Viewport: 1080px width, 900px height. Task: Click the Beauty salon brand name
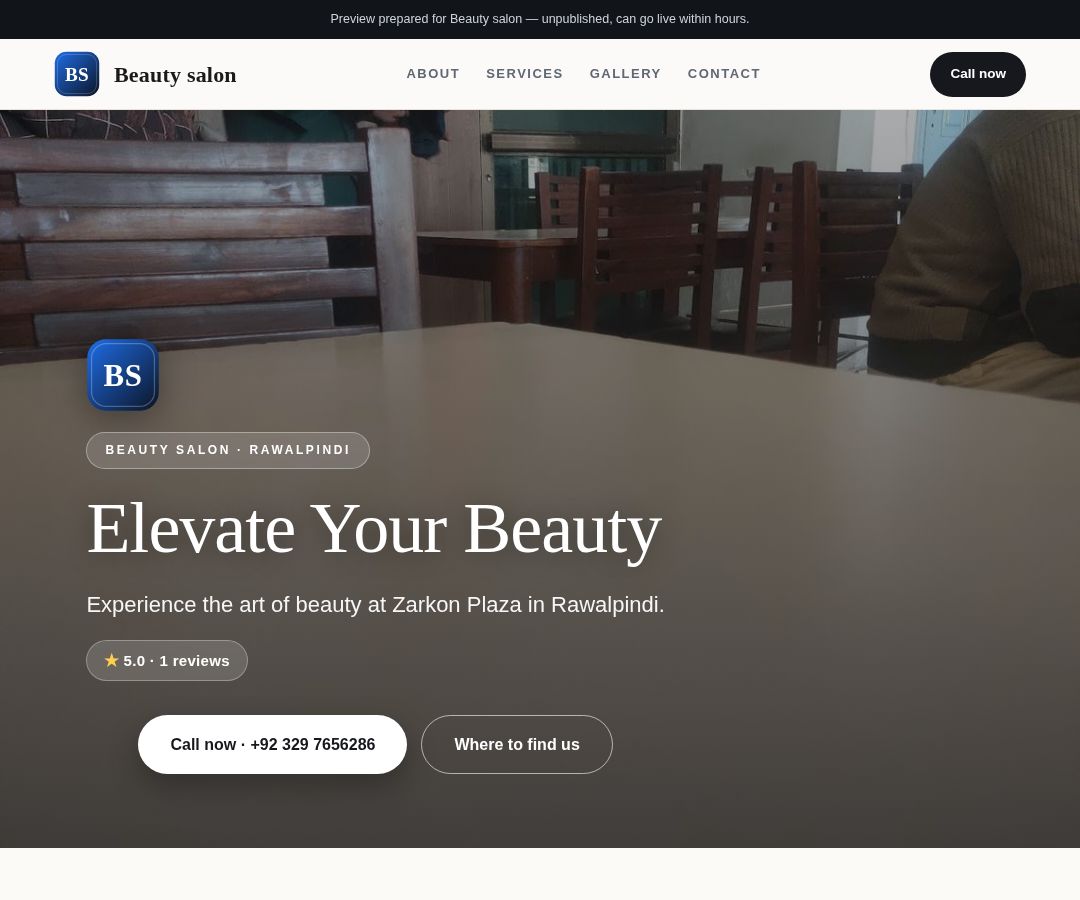pyautogui.click(x=175, y=74)
